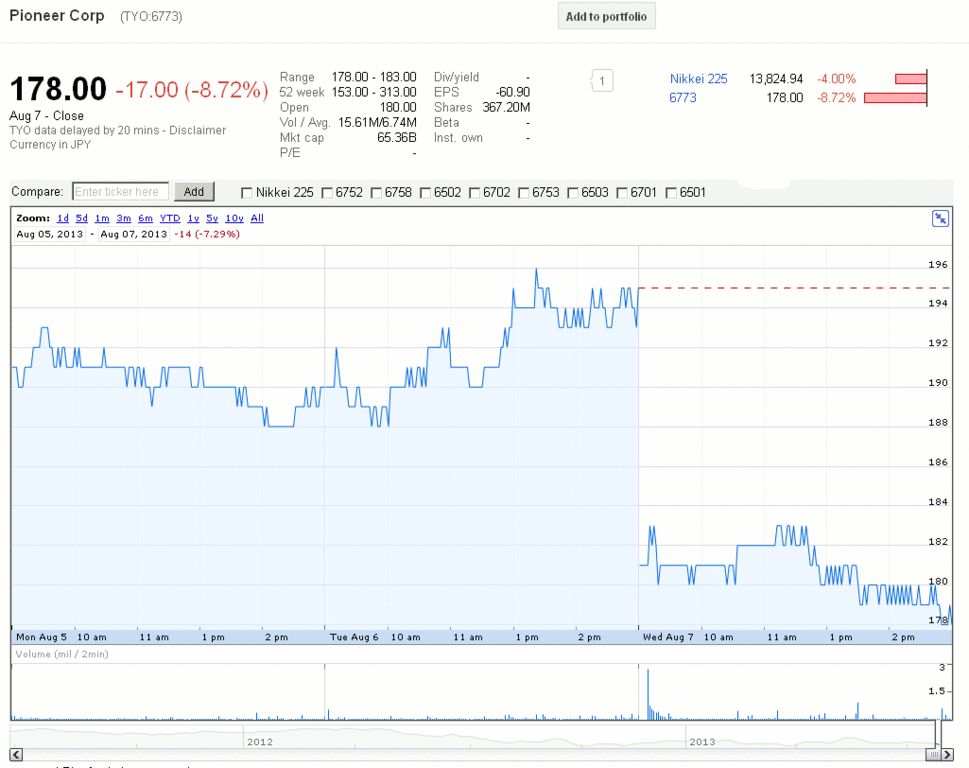This screenshot has width=969, height=768.
Task: Click the 52 week range 153.00 - 313.00
Action: [x=374, y=92]
